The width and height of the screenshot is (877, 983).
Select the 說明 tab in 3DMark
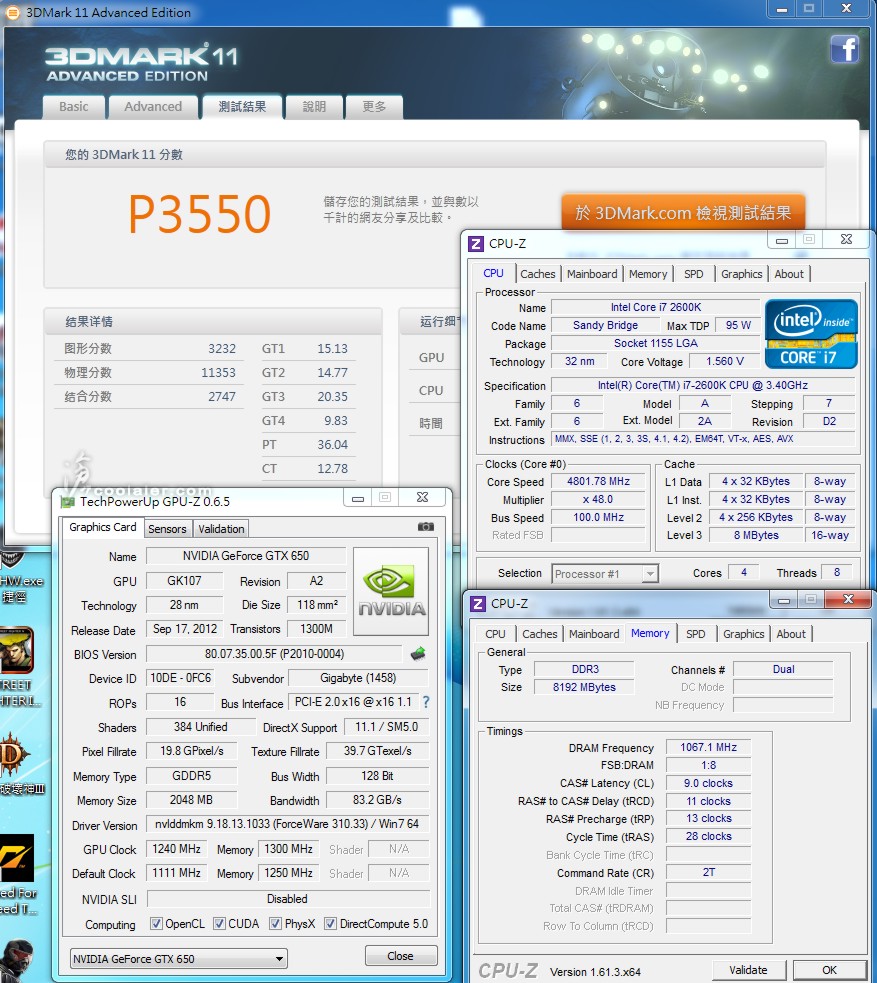(314, 107)
